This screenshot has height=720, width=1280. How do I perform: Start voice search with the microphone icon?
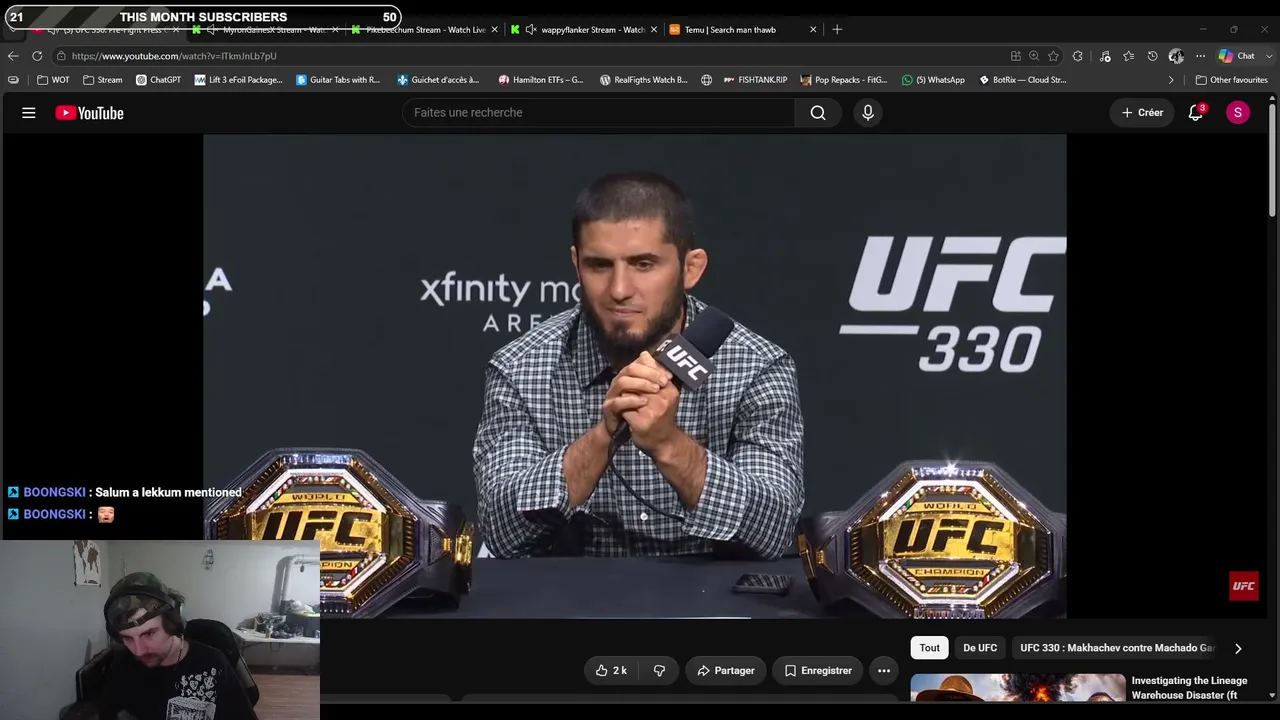[x=868, y=113]
